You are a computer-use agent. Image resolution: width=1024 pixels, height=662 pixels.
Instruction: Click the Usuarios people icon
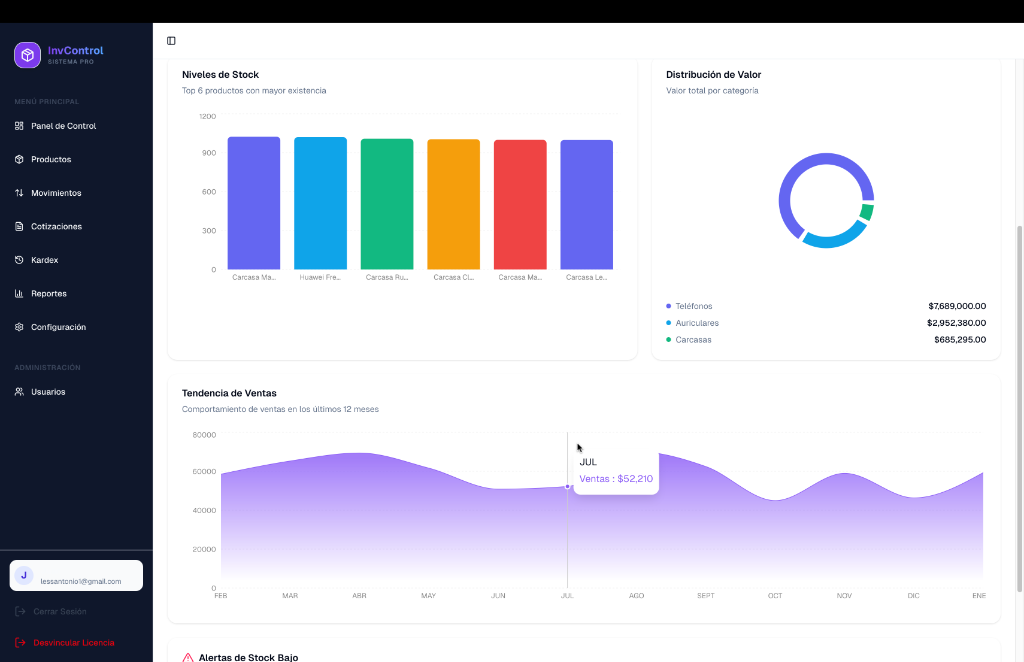(x=19, y=392)
